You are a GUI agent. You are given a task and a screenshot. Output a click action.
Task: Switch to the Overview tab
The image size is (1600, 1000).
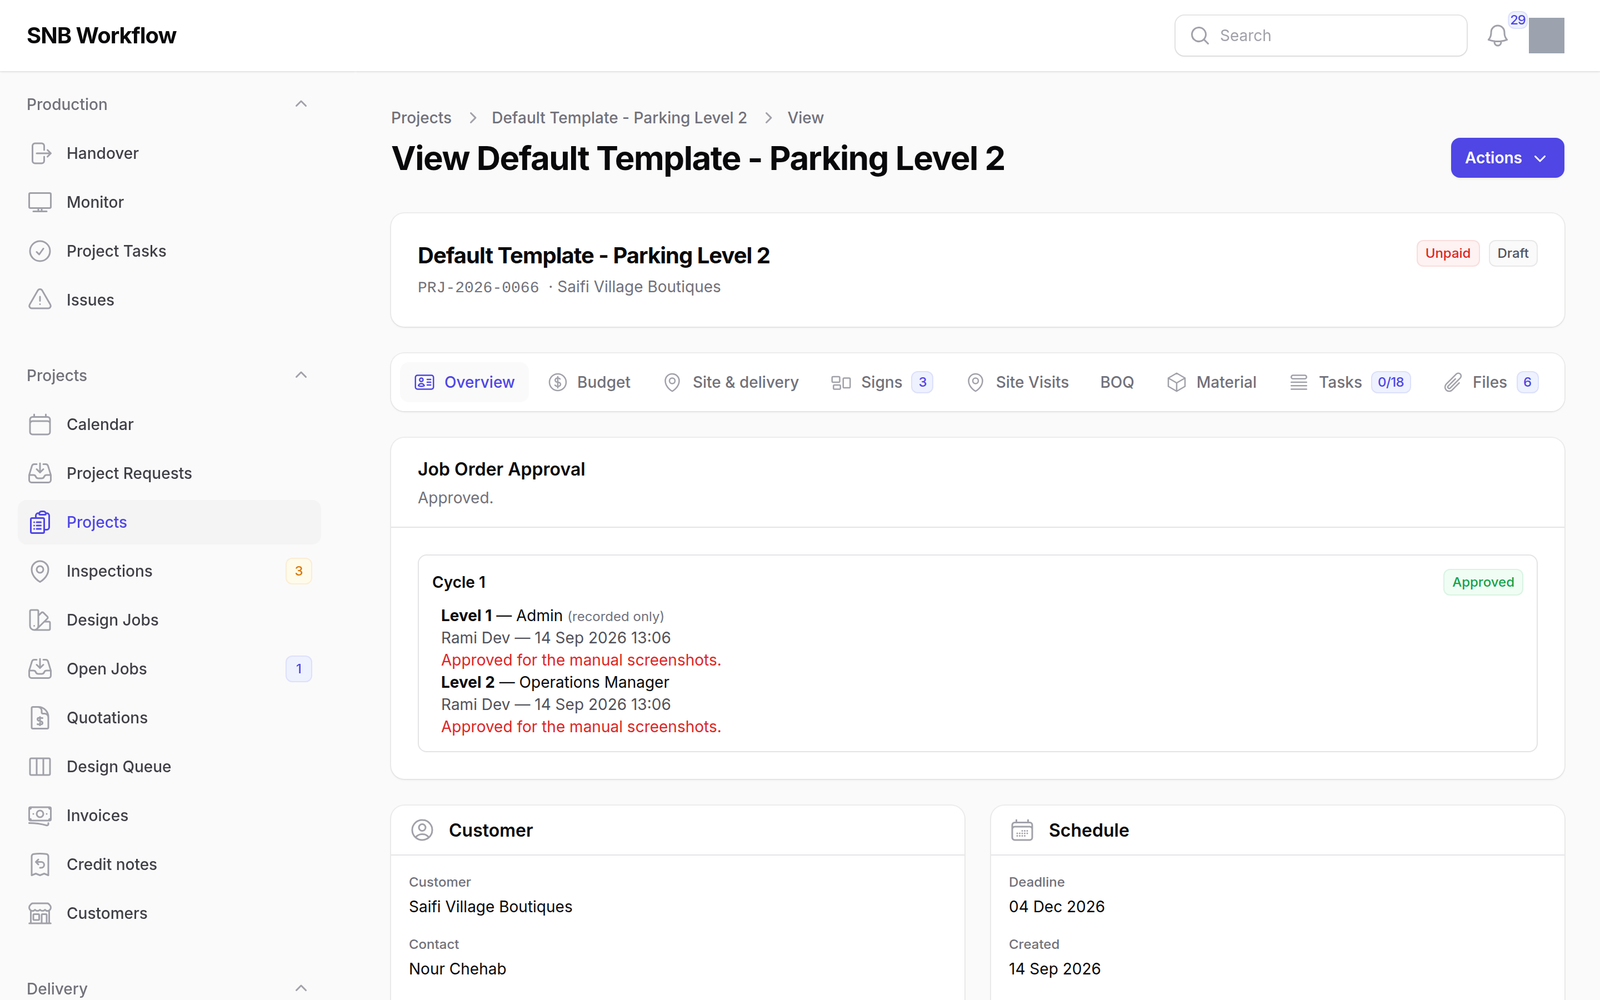465,382
